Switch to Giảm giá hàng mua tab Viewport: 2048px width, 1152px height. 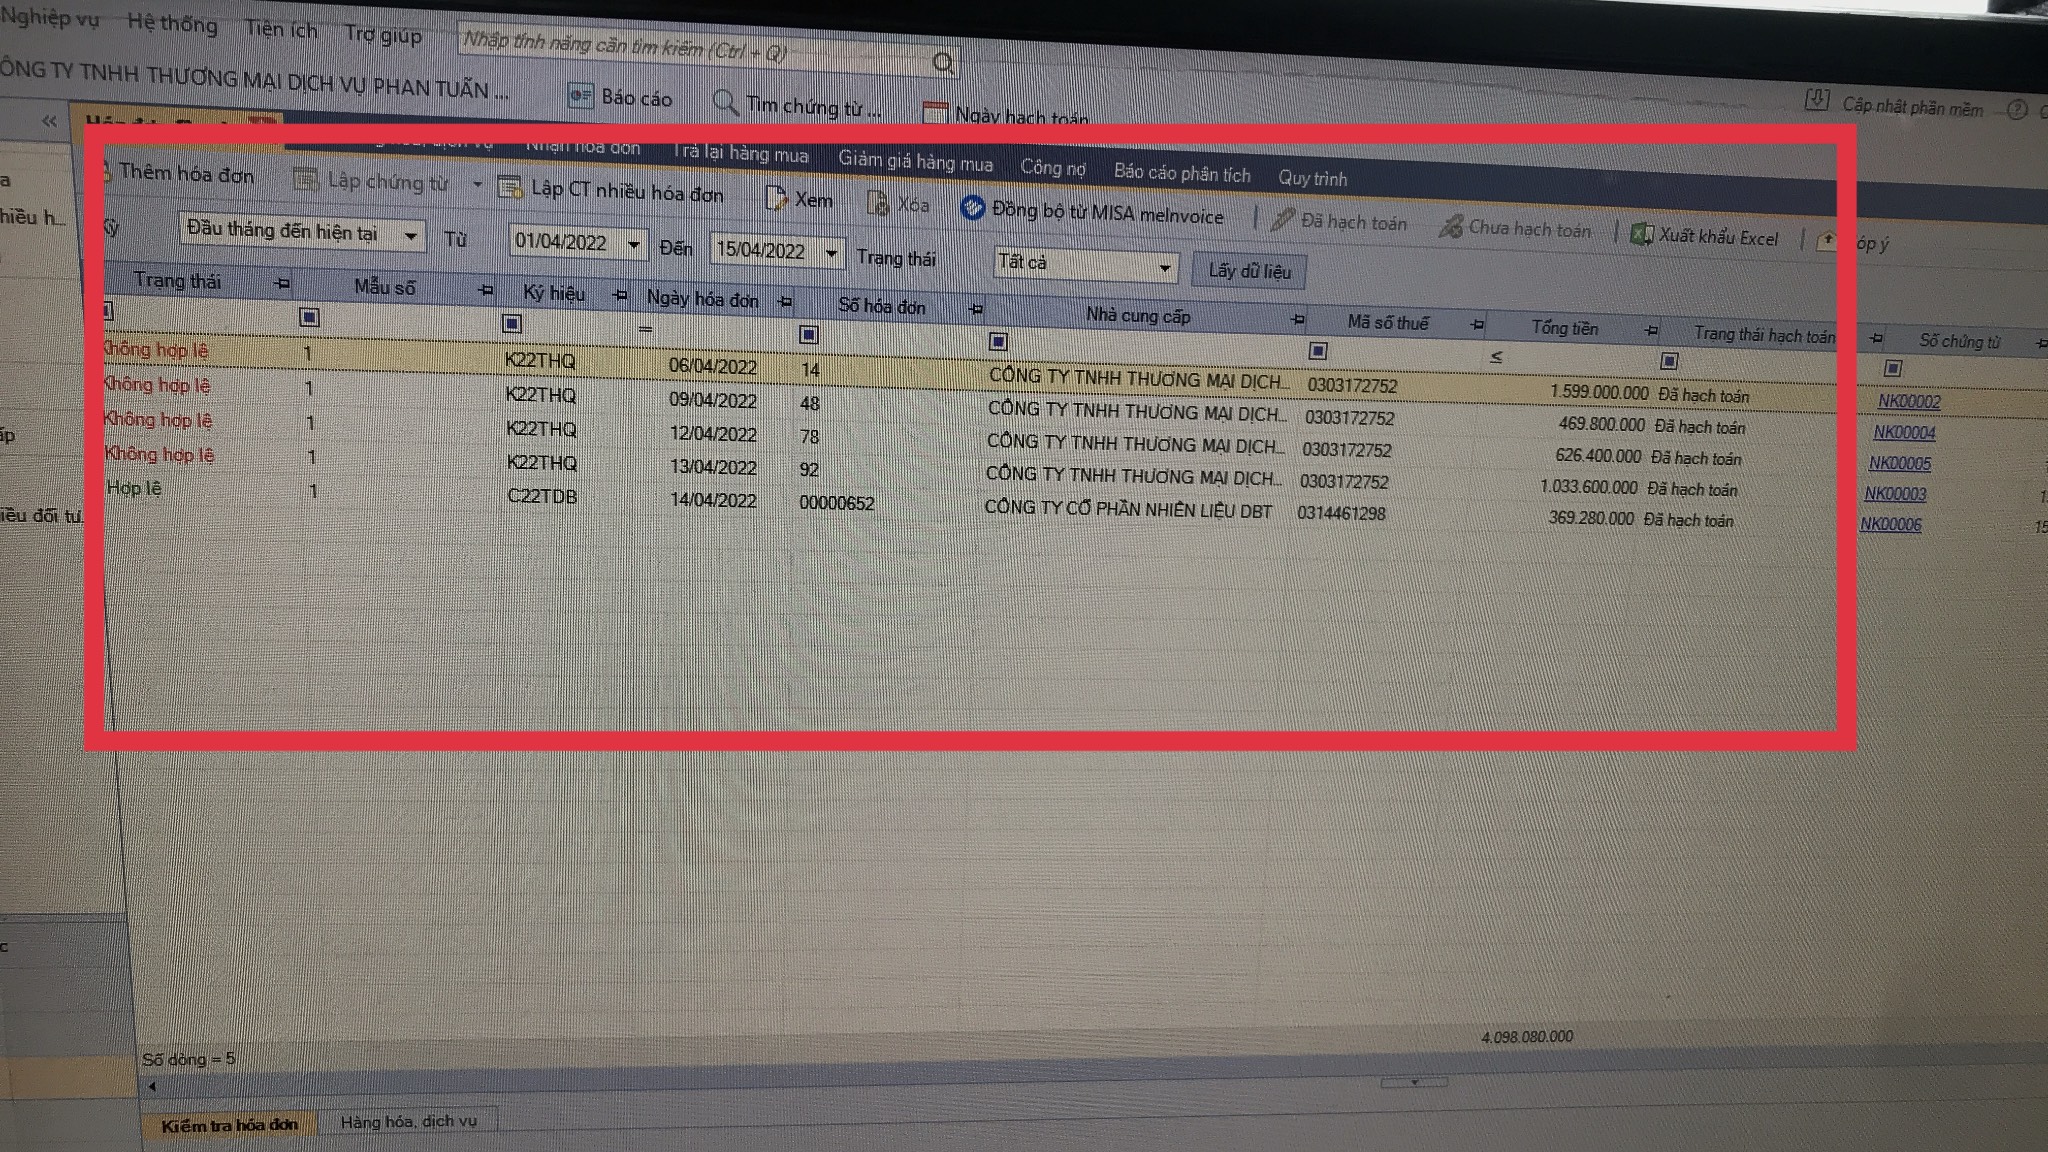click(x=915, y=161)
